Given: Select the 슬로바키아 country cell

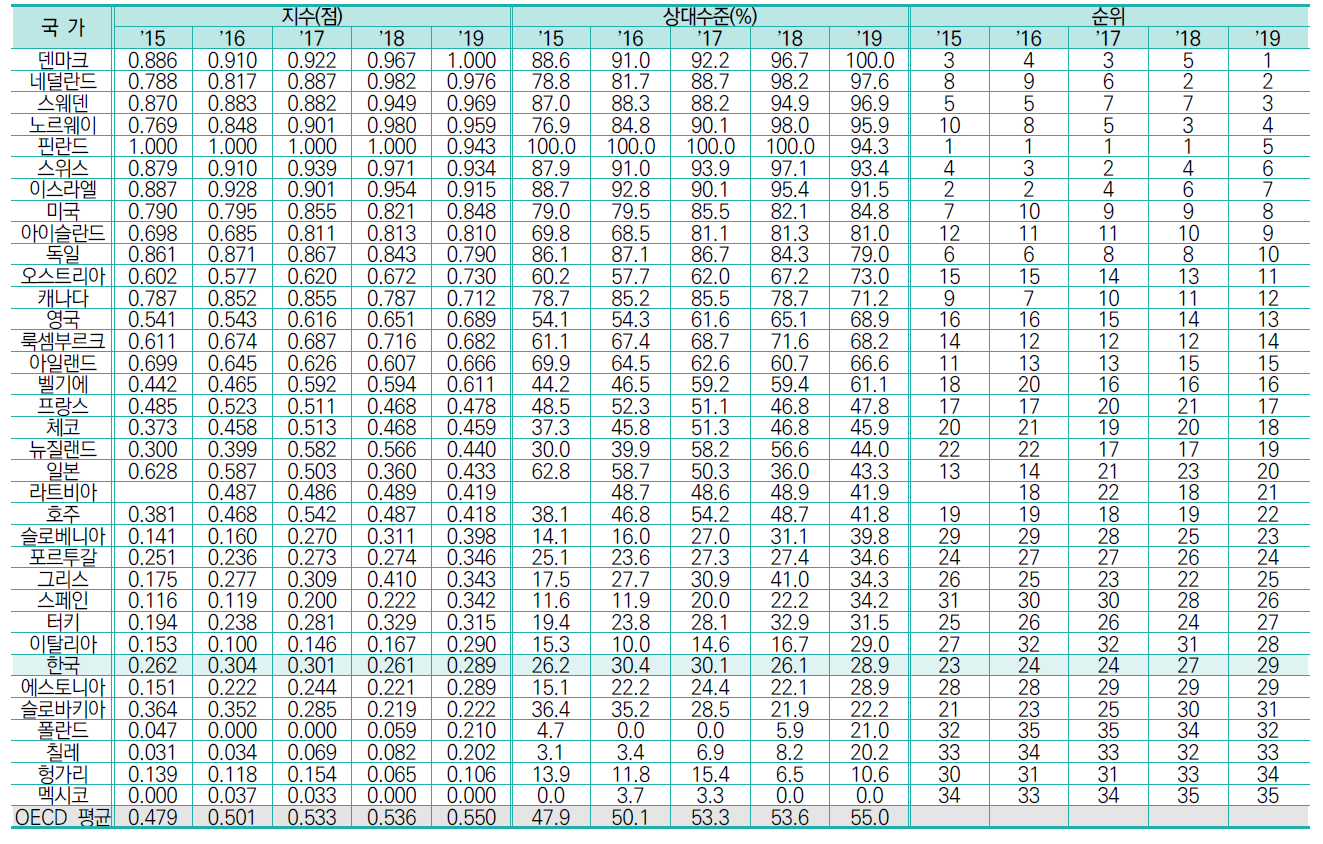Looking at the screenshot, I should [62, 708].
